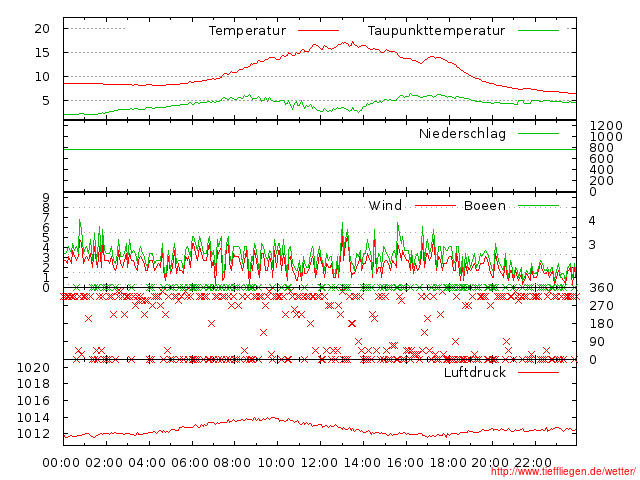
Task: Click the red Niederschlag legend line
Action: (x=537, y=134)
